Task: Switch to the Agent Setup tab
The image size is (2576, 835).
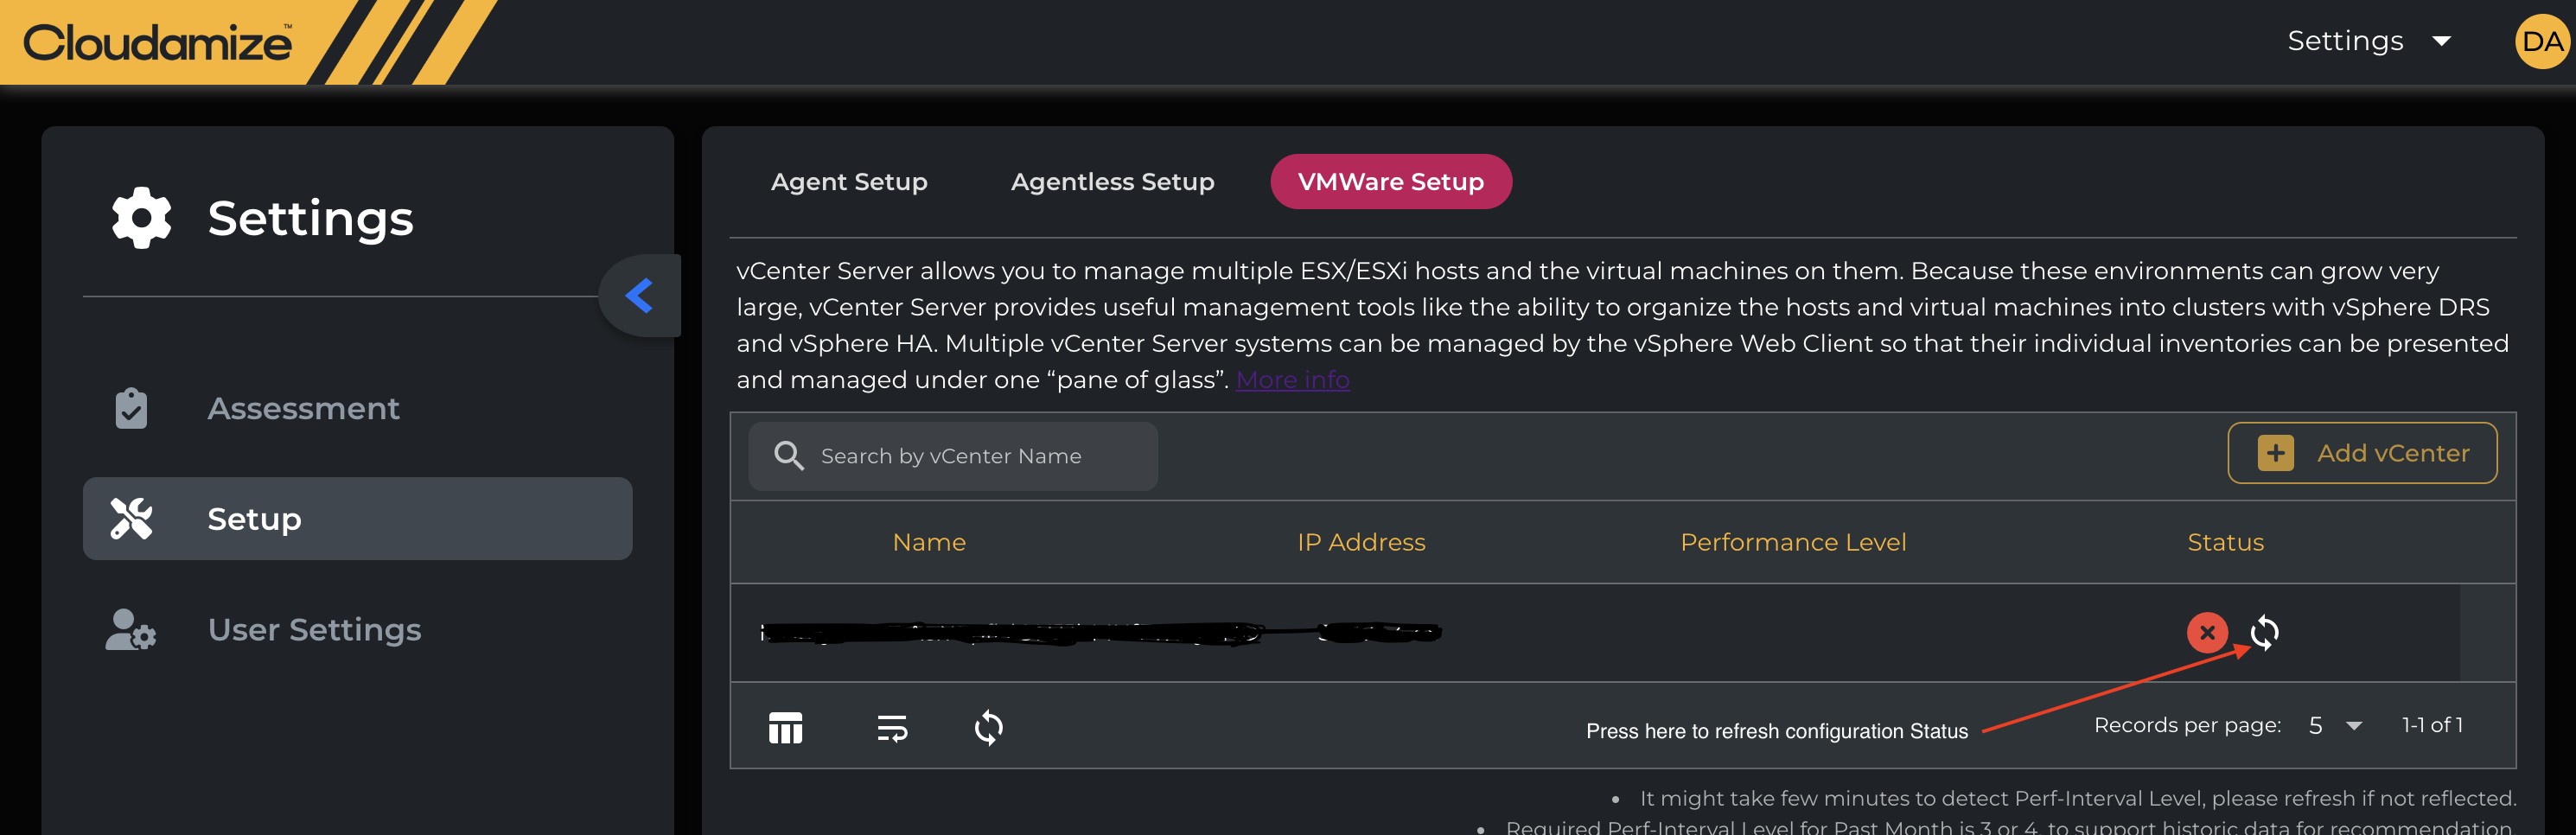Action: point(849,182)
